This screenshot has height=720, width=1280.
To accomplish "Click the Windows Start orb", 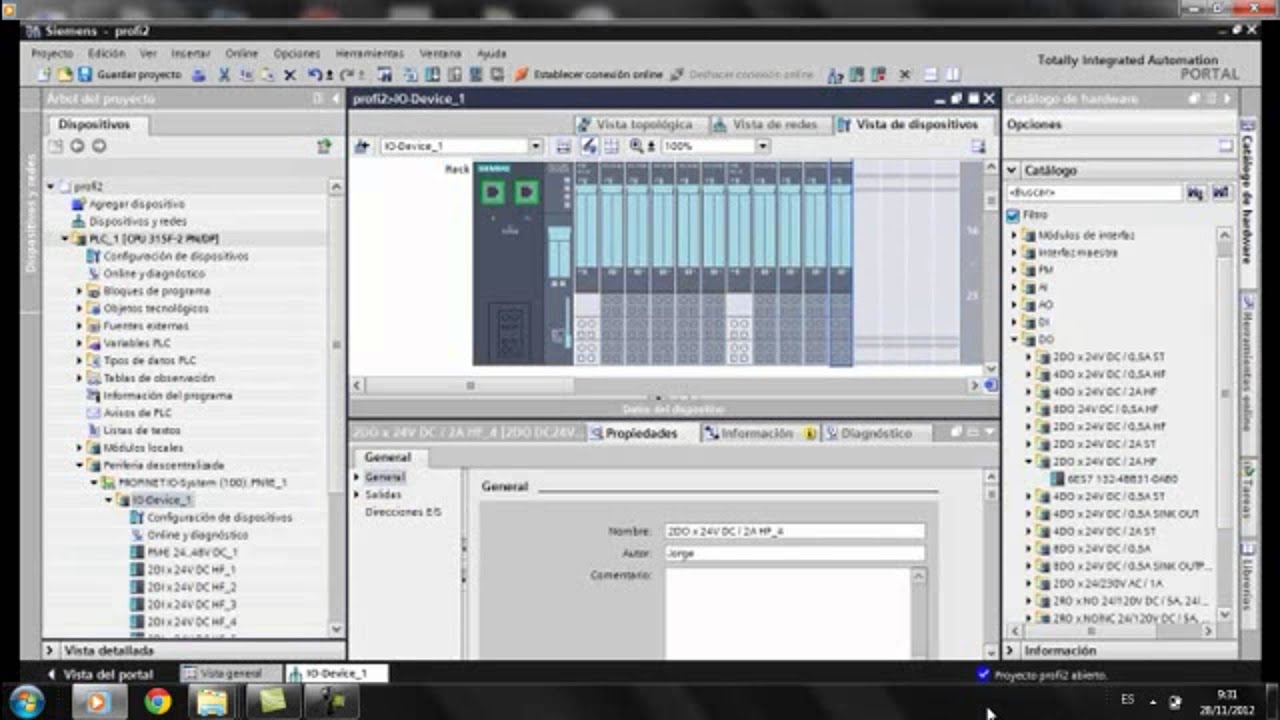I will [27, 701].
